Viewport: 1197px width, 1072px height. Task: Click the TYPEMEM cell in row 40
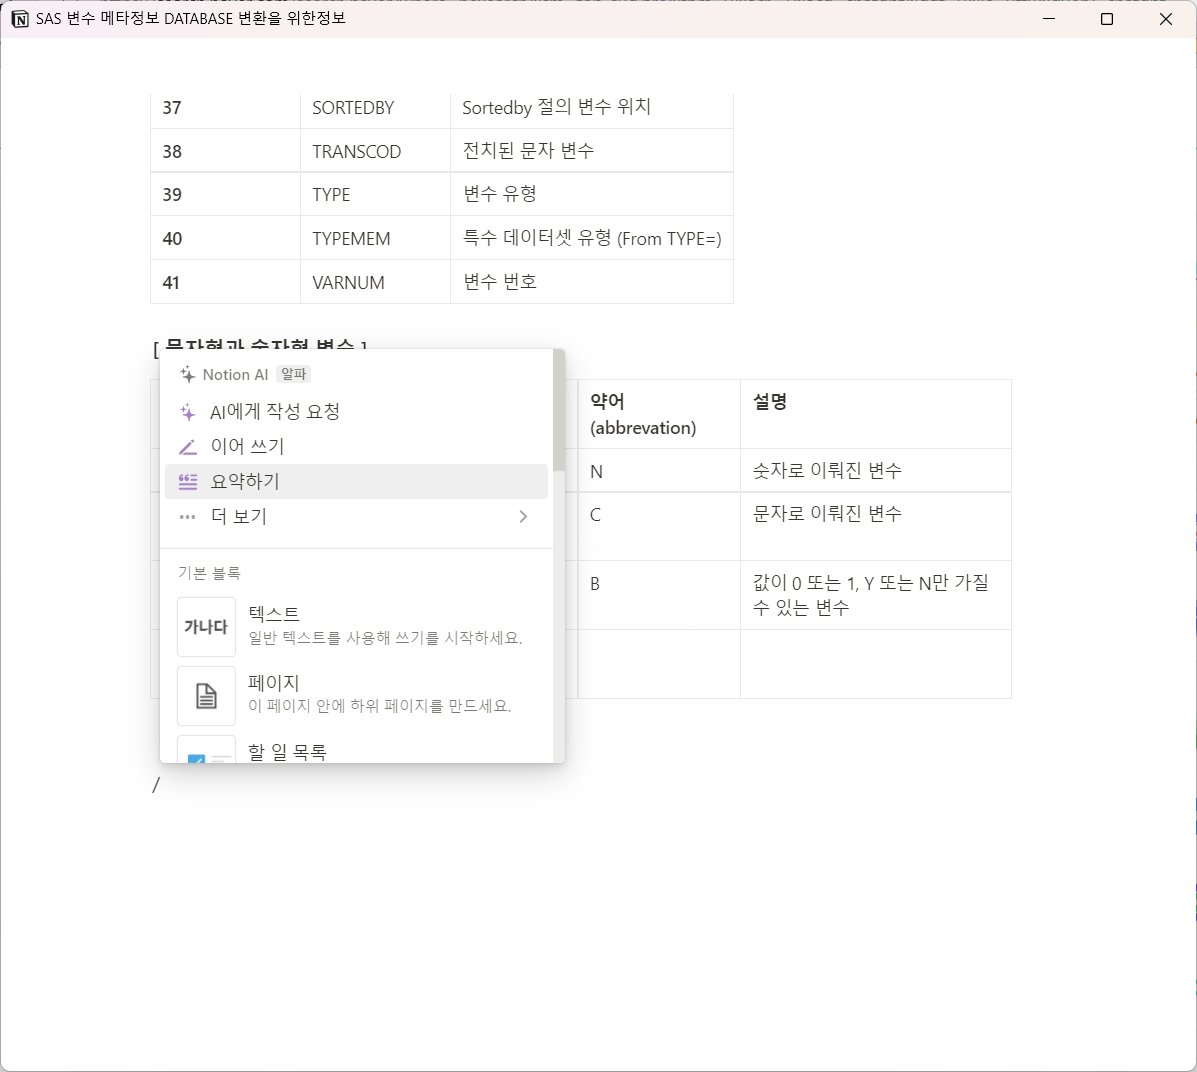coord(375,238)
